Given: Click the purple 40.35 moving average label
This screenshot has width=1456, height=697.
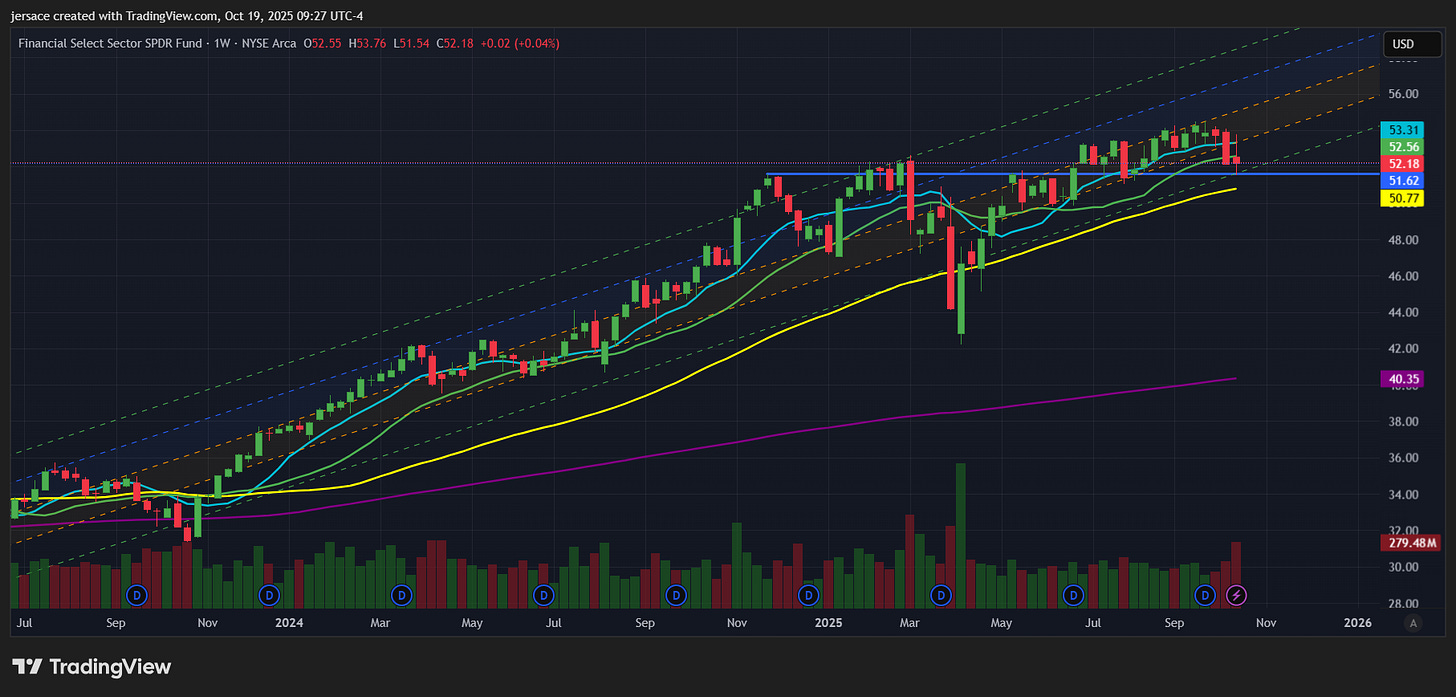Looking at the screenshot, I should 1404,379.
